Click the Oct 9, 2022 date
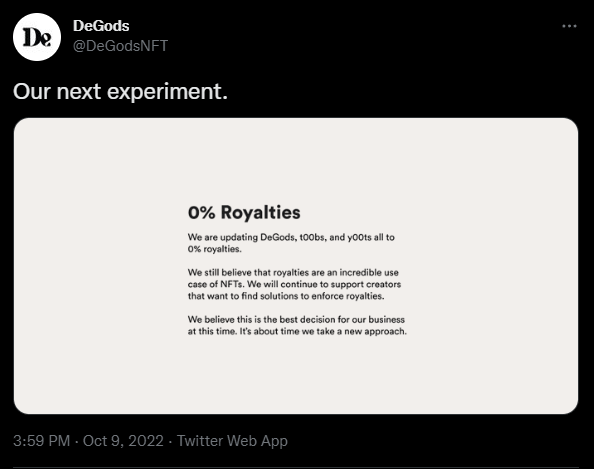Screen dimensions: 594x469 coord(123,441)
